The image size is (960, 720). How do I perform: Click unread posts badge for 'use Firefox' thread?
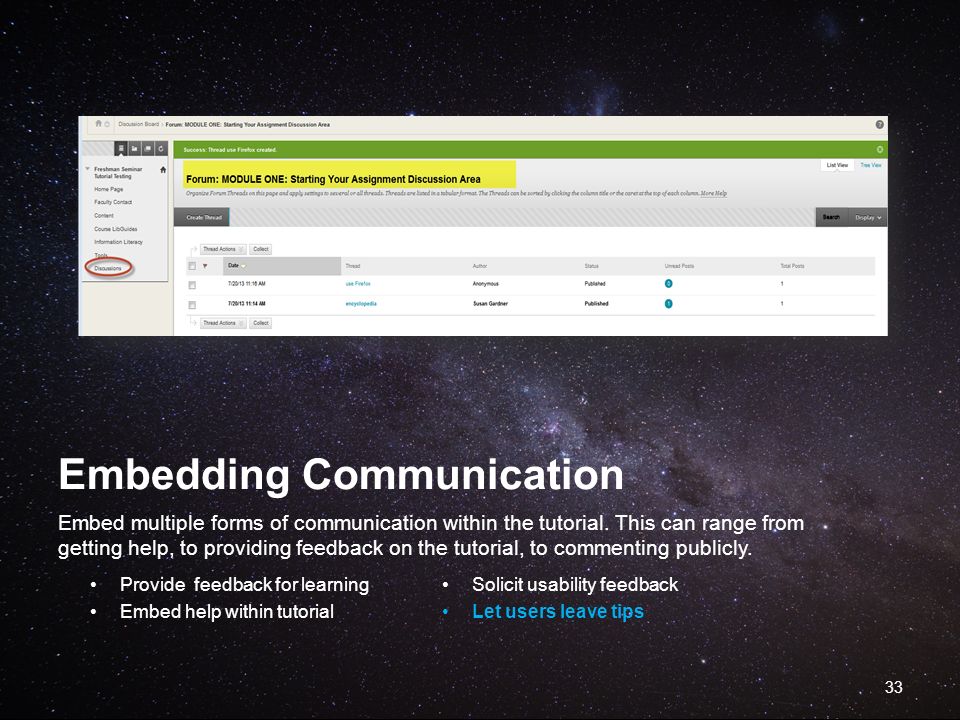(669, 283)
